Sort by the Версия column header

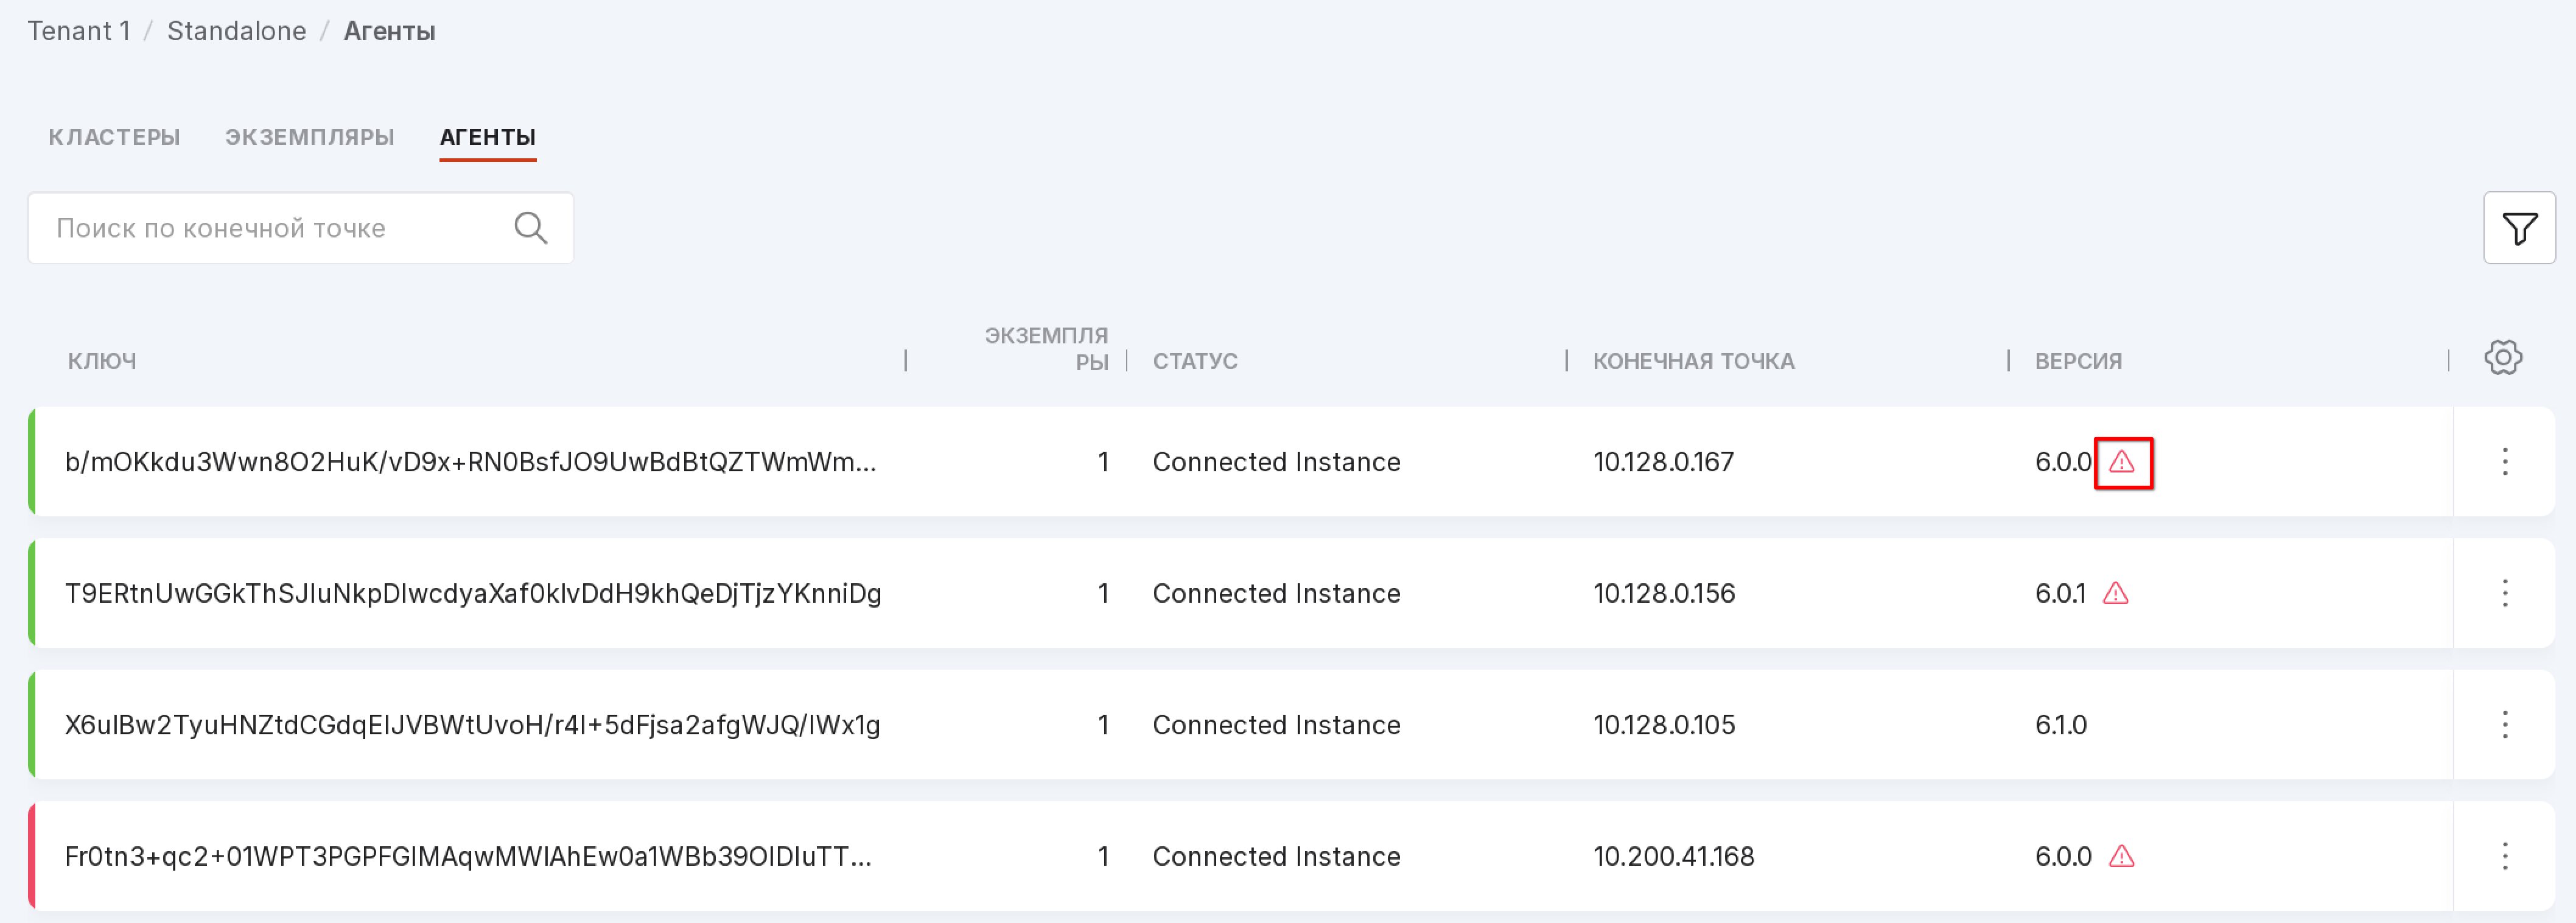(x=2077, y=361)
